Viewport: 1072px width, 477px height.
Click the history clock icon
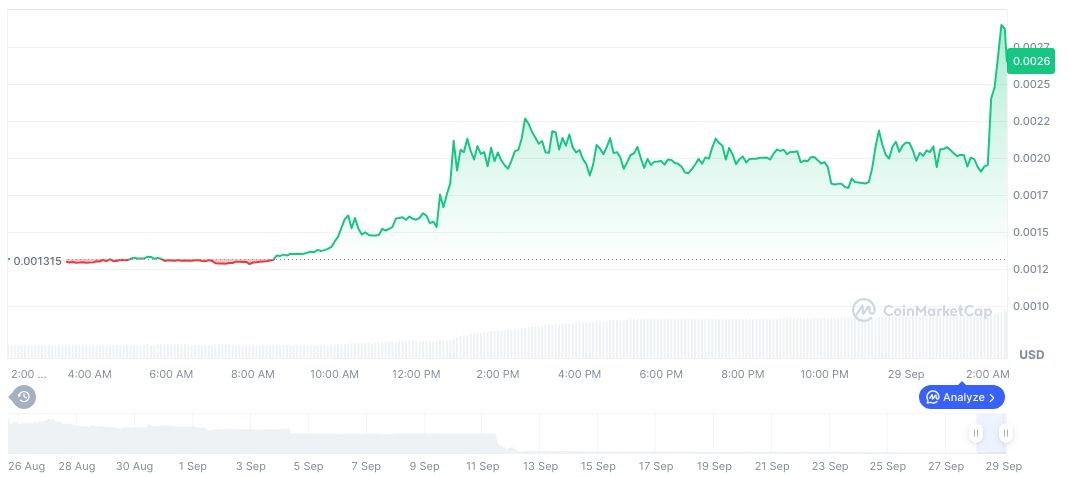pyautogui.click(x=23, y=397)
